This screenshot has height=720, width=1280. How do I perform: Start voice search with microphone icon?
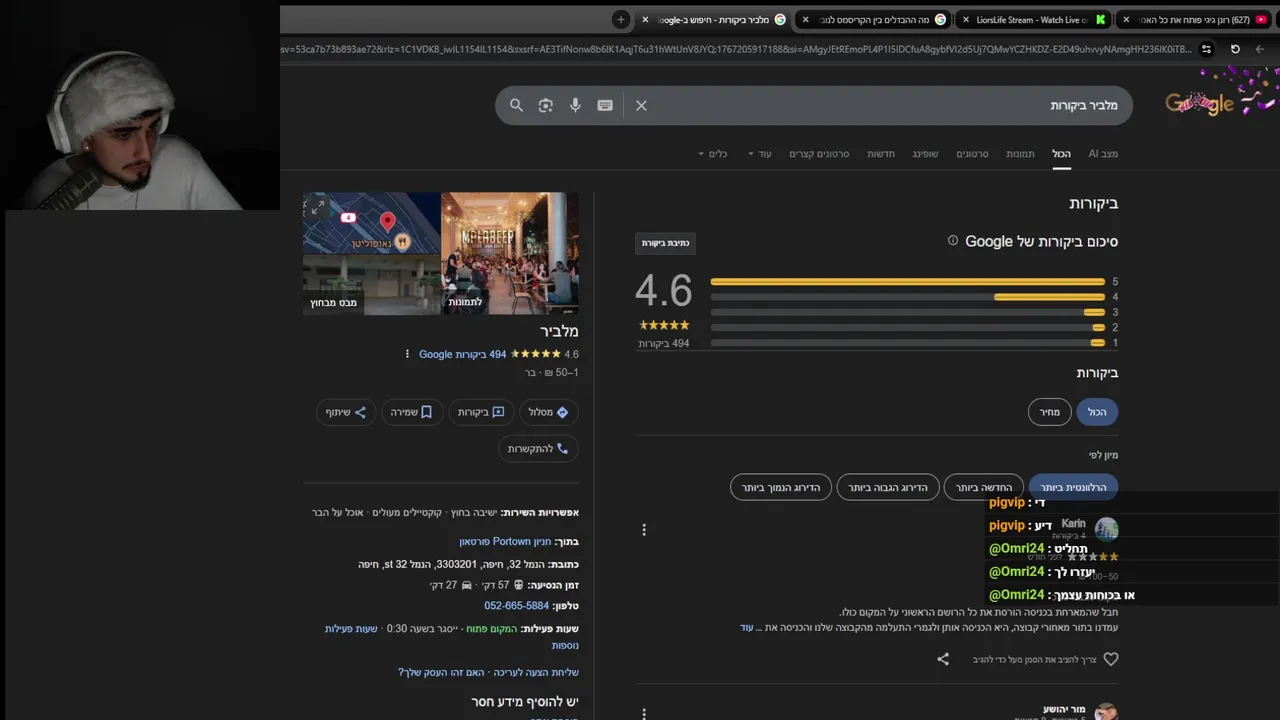click(x=575, y=105)
